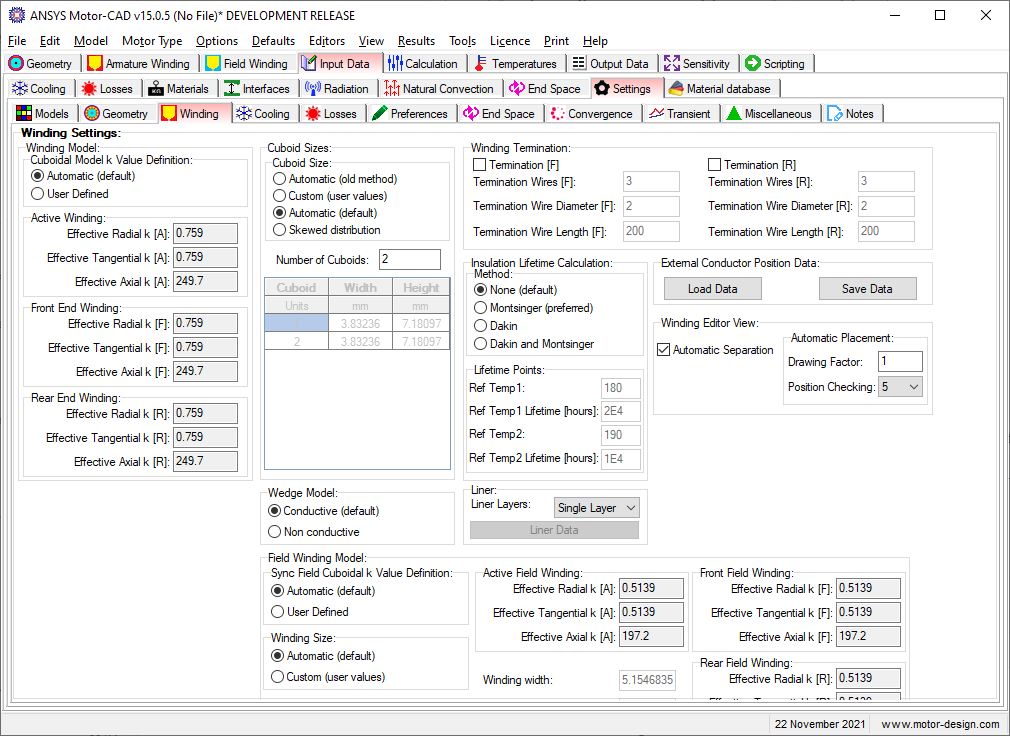The width and height of the screenshot is (1010, 736).
Task: Select the Temperatures tab icon
Action: click(x=481, y=64)
